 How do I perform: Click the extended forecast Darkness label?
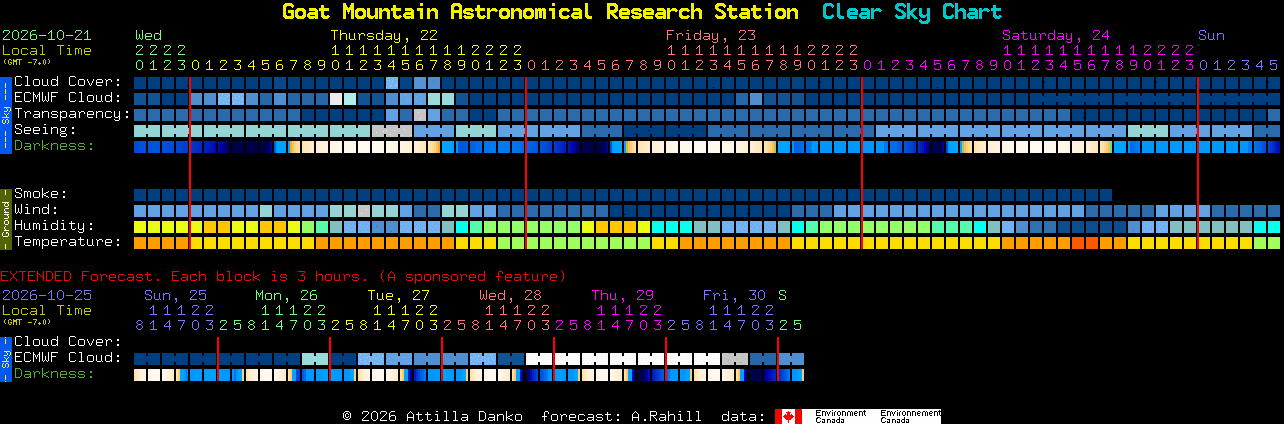click(x=54, y=374)
